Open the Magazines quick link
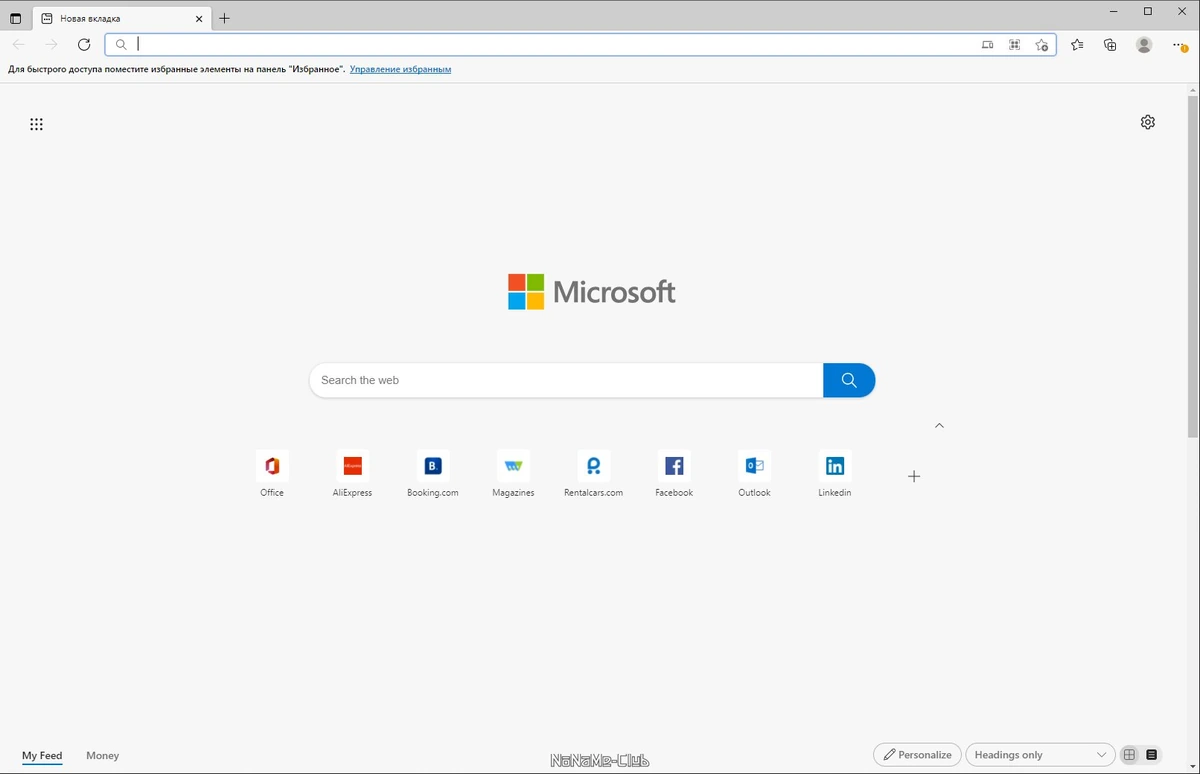The height and width of the screenshot is (774, 1200). pos(513,474)
